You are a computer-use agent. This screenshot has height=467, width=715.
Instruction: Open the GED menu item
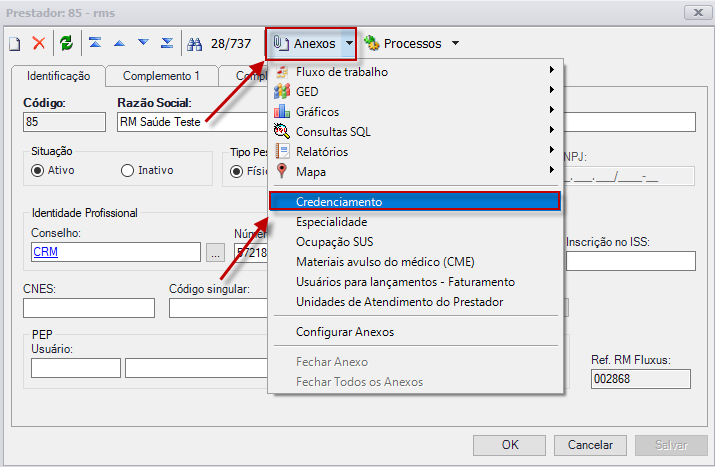[x=415, y=92]
